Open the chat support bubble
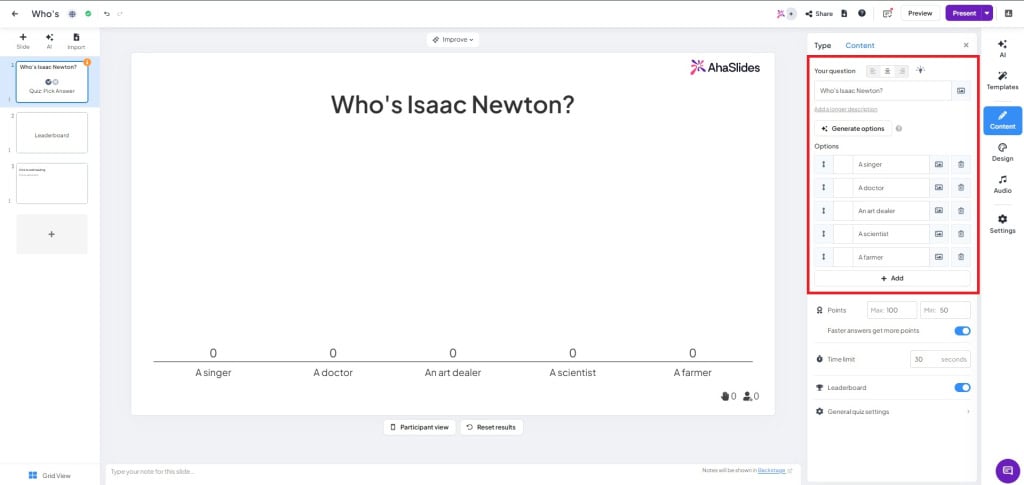The width and height of the screenshot is (1024, 485). 1007,471
